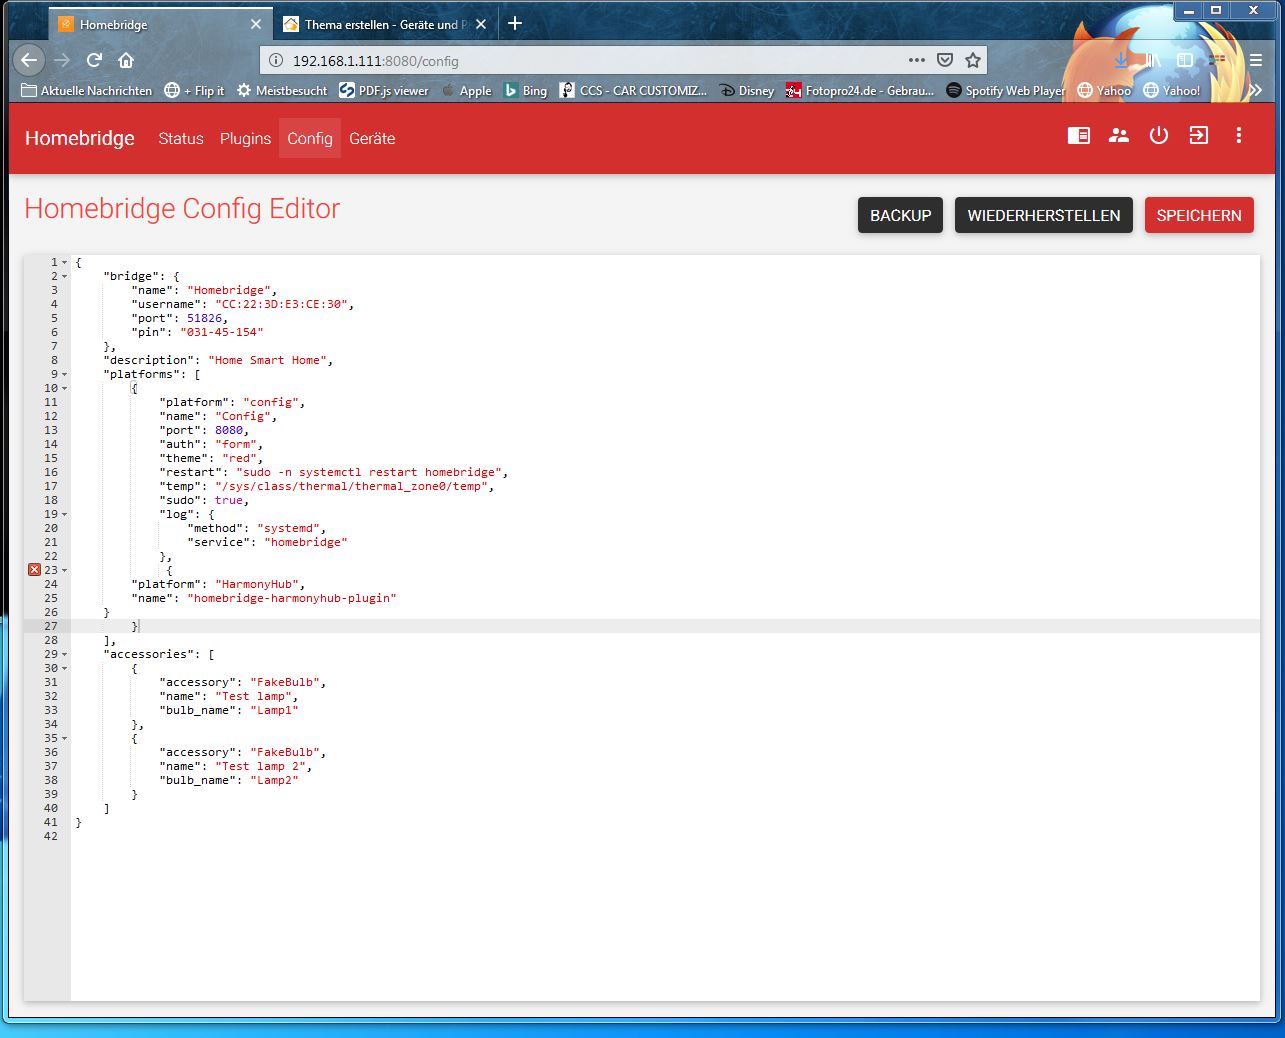Viewport: 1285px width, 1038px height.
Task: Open the Homebridge log viewer icon
Action: 1078,136
